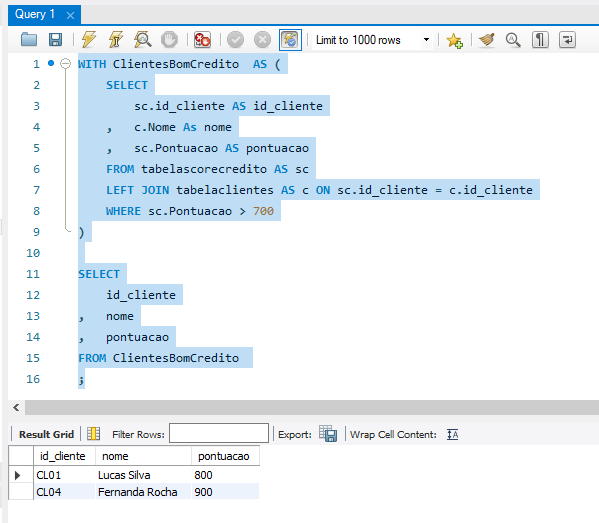Viewport: 599px width, 523px height.
Task: Run Explain plan for statement
Action: 142,40
